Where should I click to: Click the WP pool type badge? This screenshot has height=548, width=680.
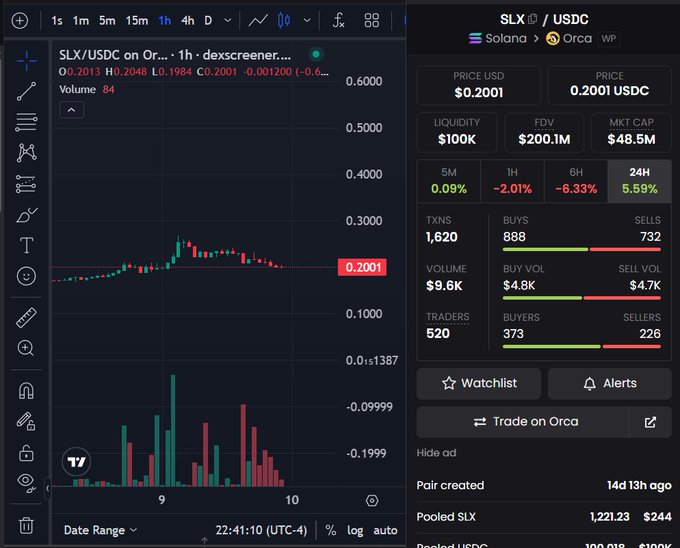click(x=608, y=39)
